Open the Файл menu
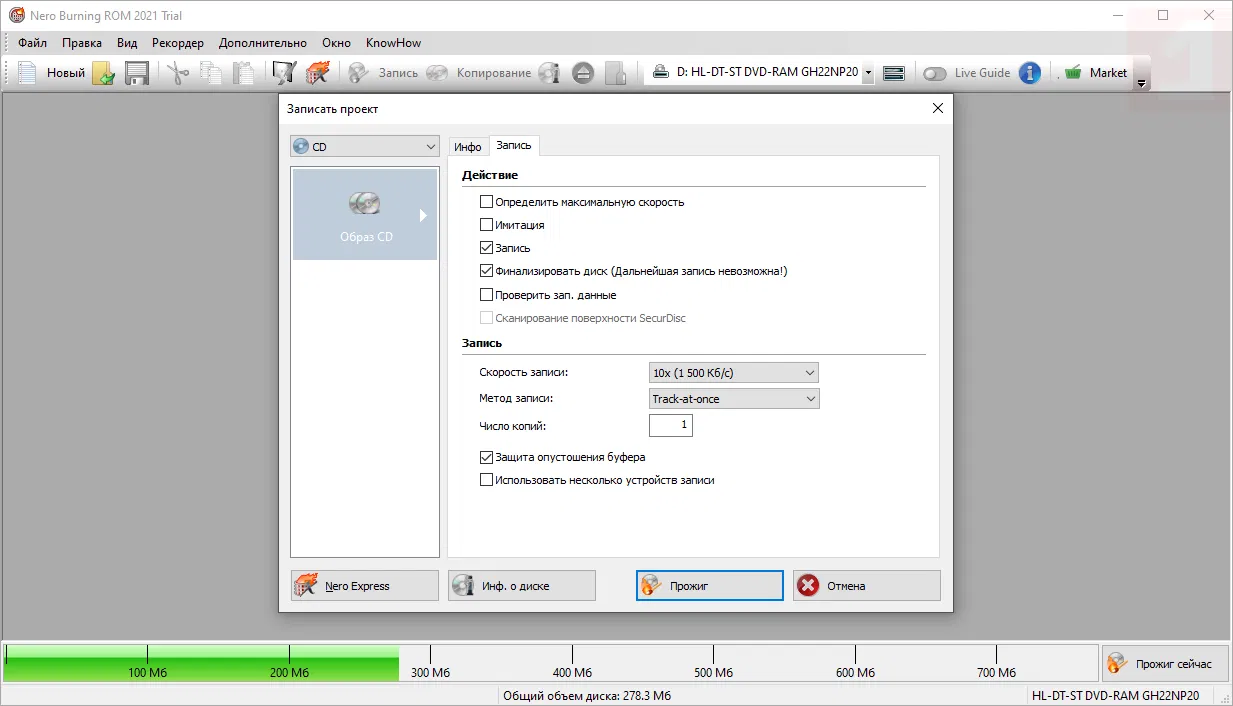 click(x=32, y=43)
